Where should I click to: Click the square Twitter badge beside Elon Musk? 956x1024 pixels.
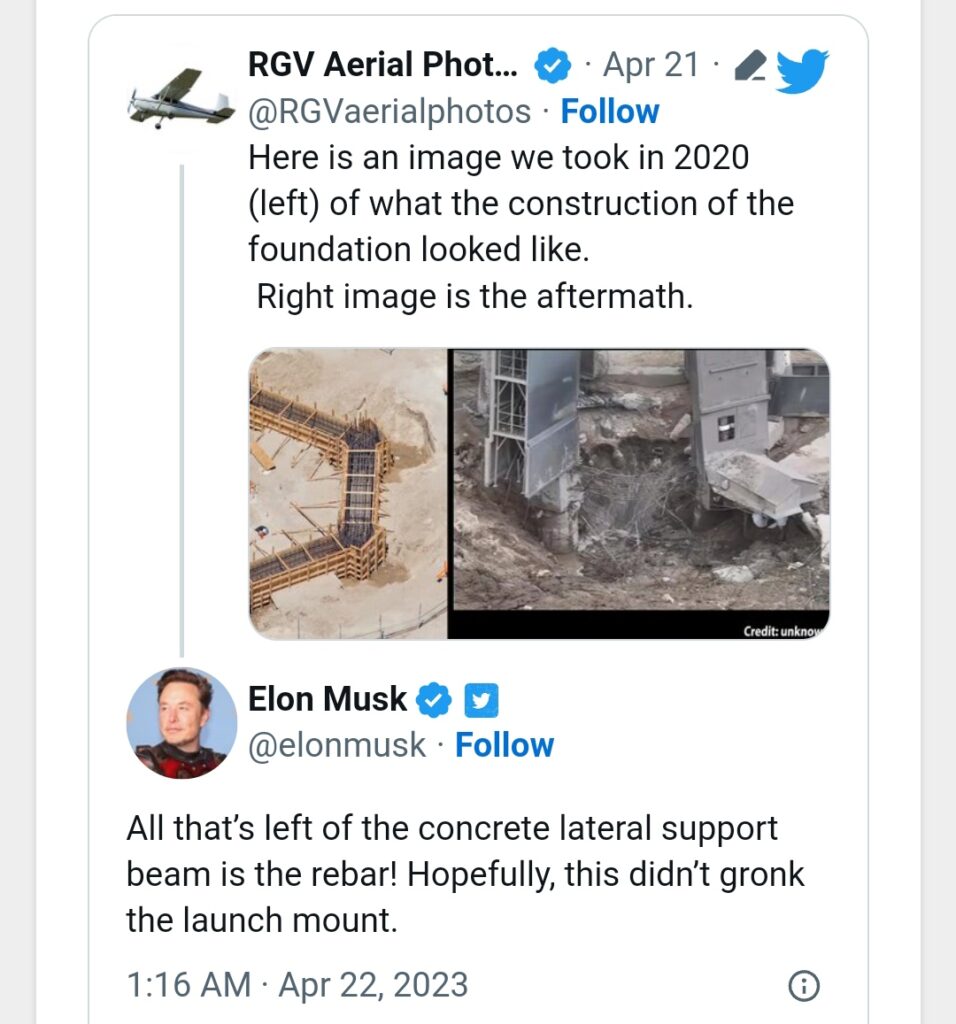tap(482, 700)
